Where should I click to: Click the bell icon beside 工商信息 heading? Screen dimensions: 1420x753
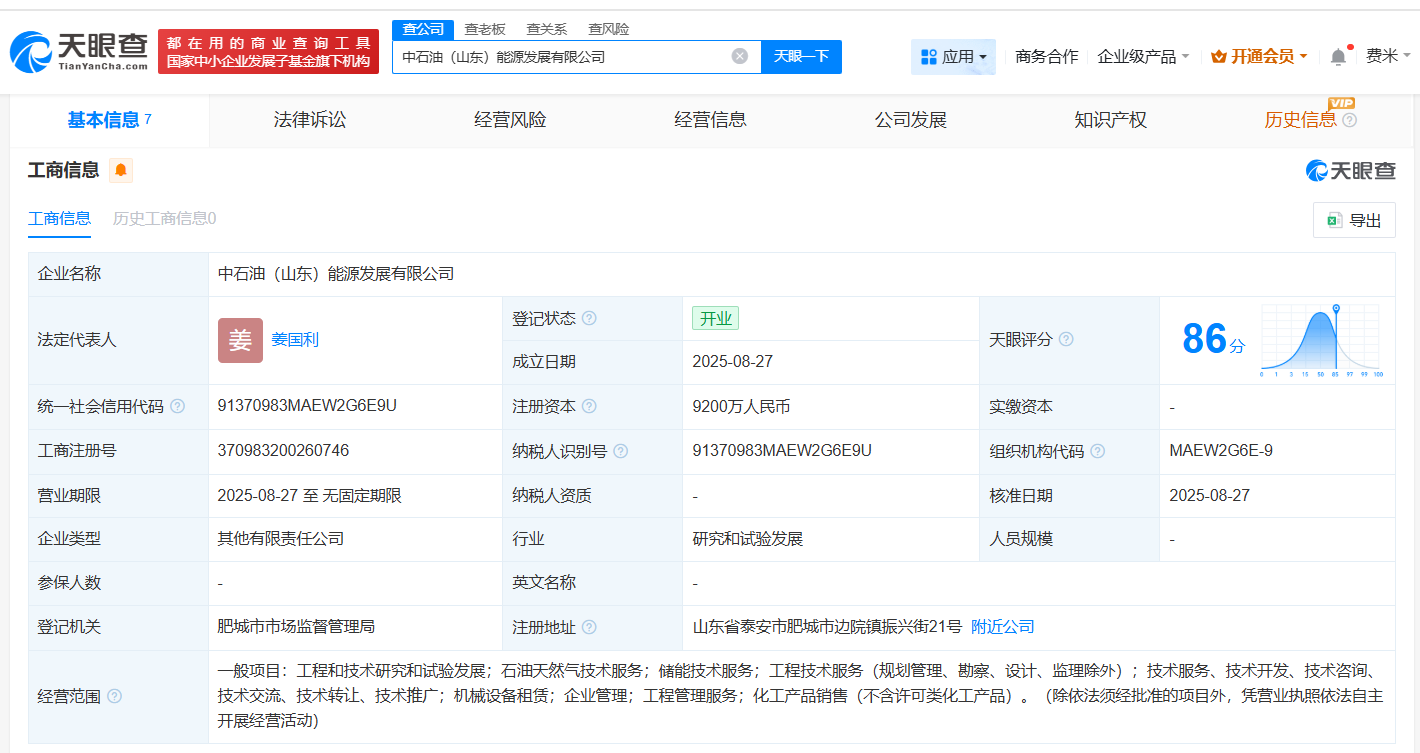pyautogui.click(x=120, y=170)
